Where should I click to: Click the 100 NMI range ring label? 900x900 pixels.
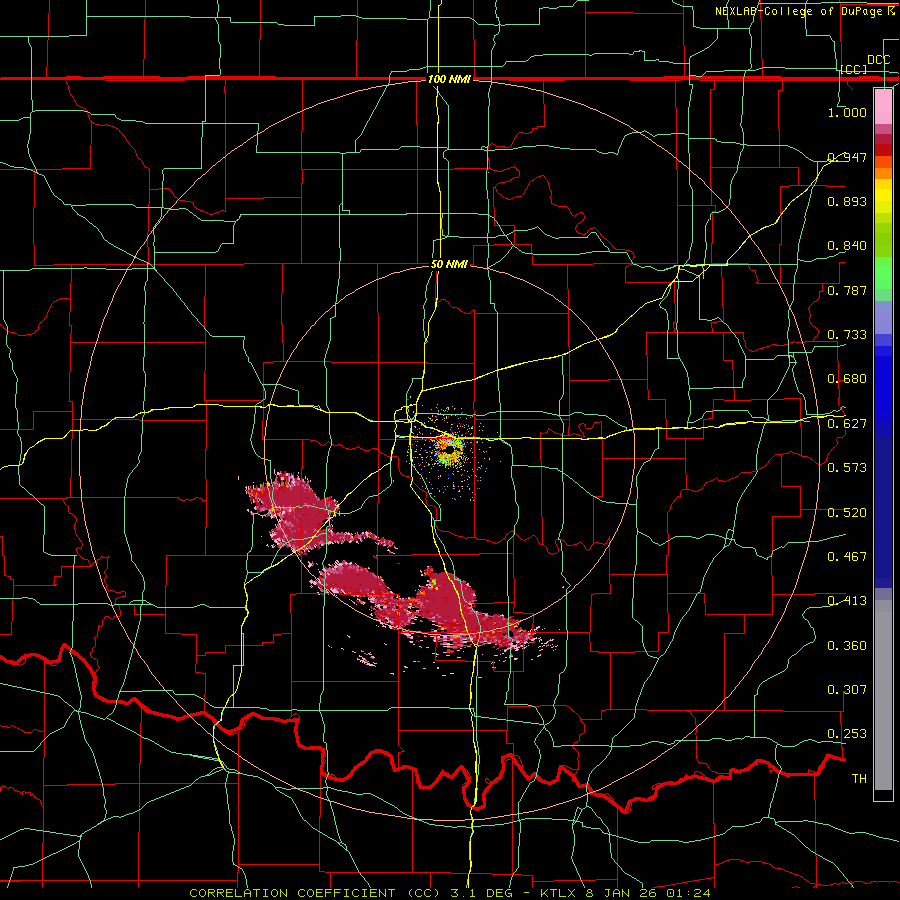pos(449,79)
